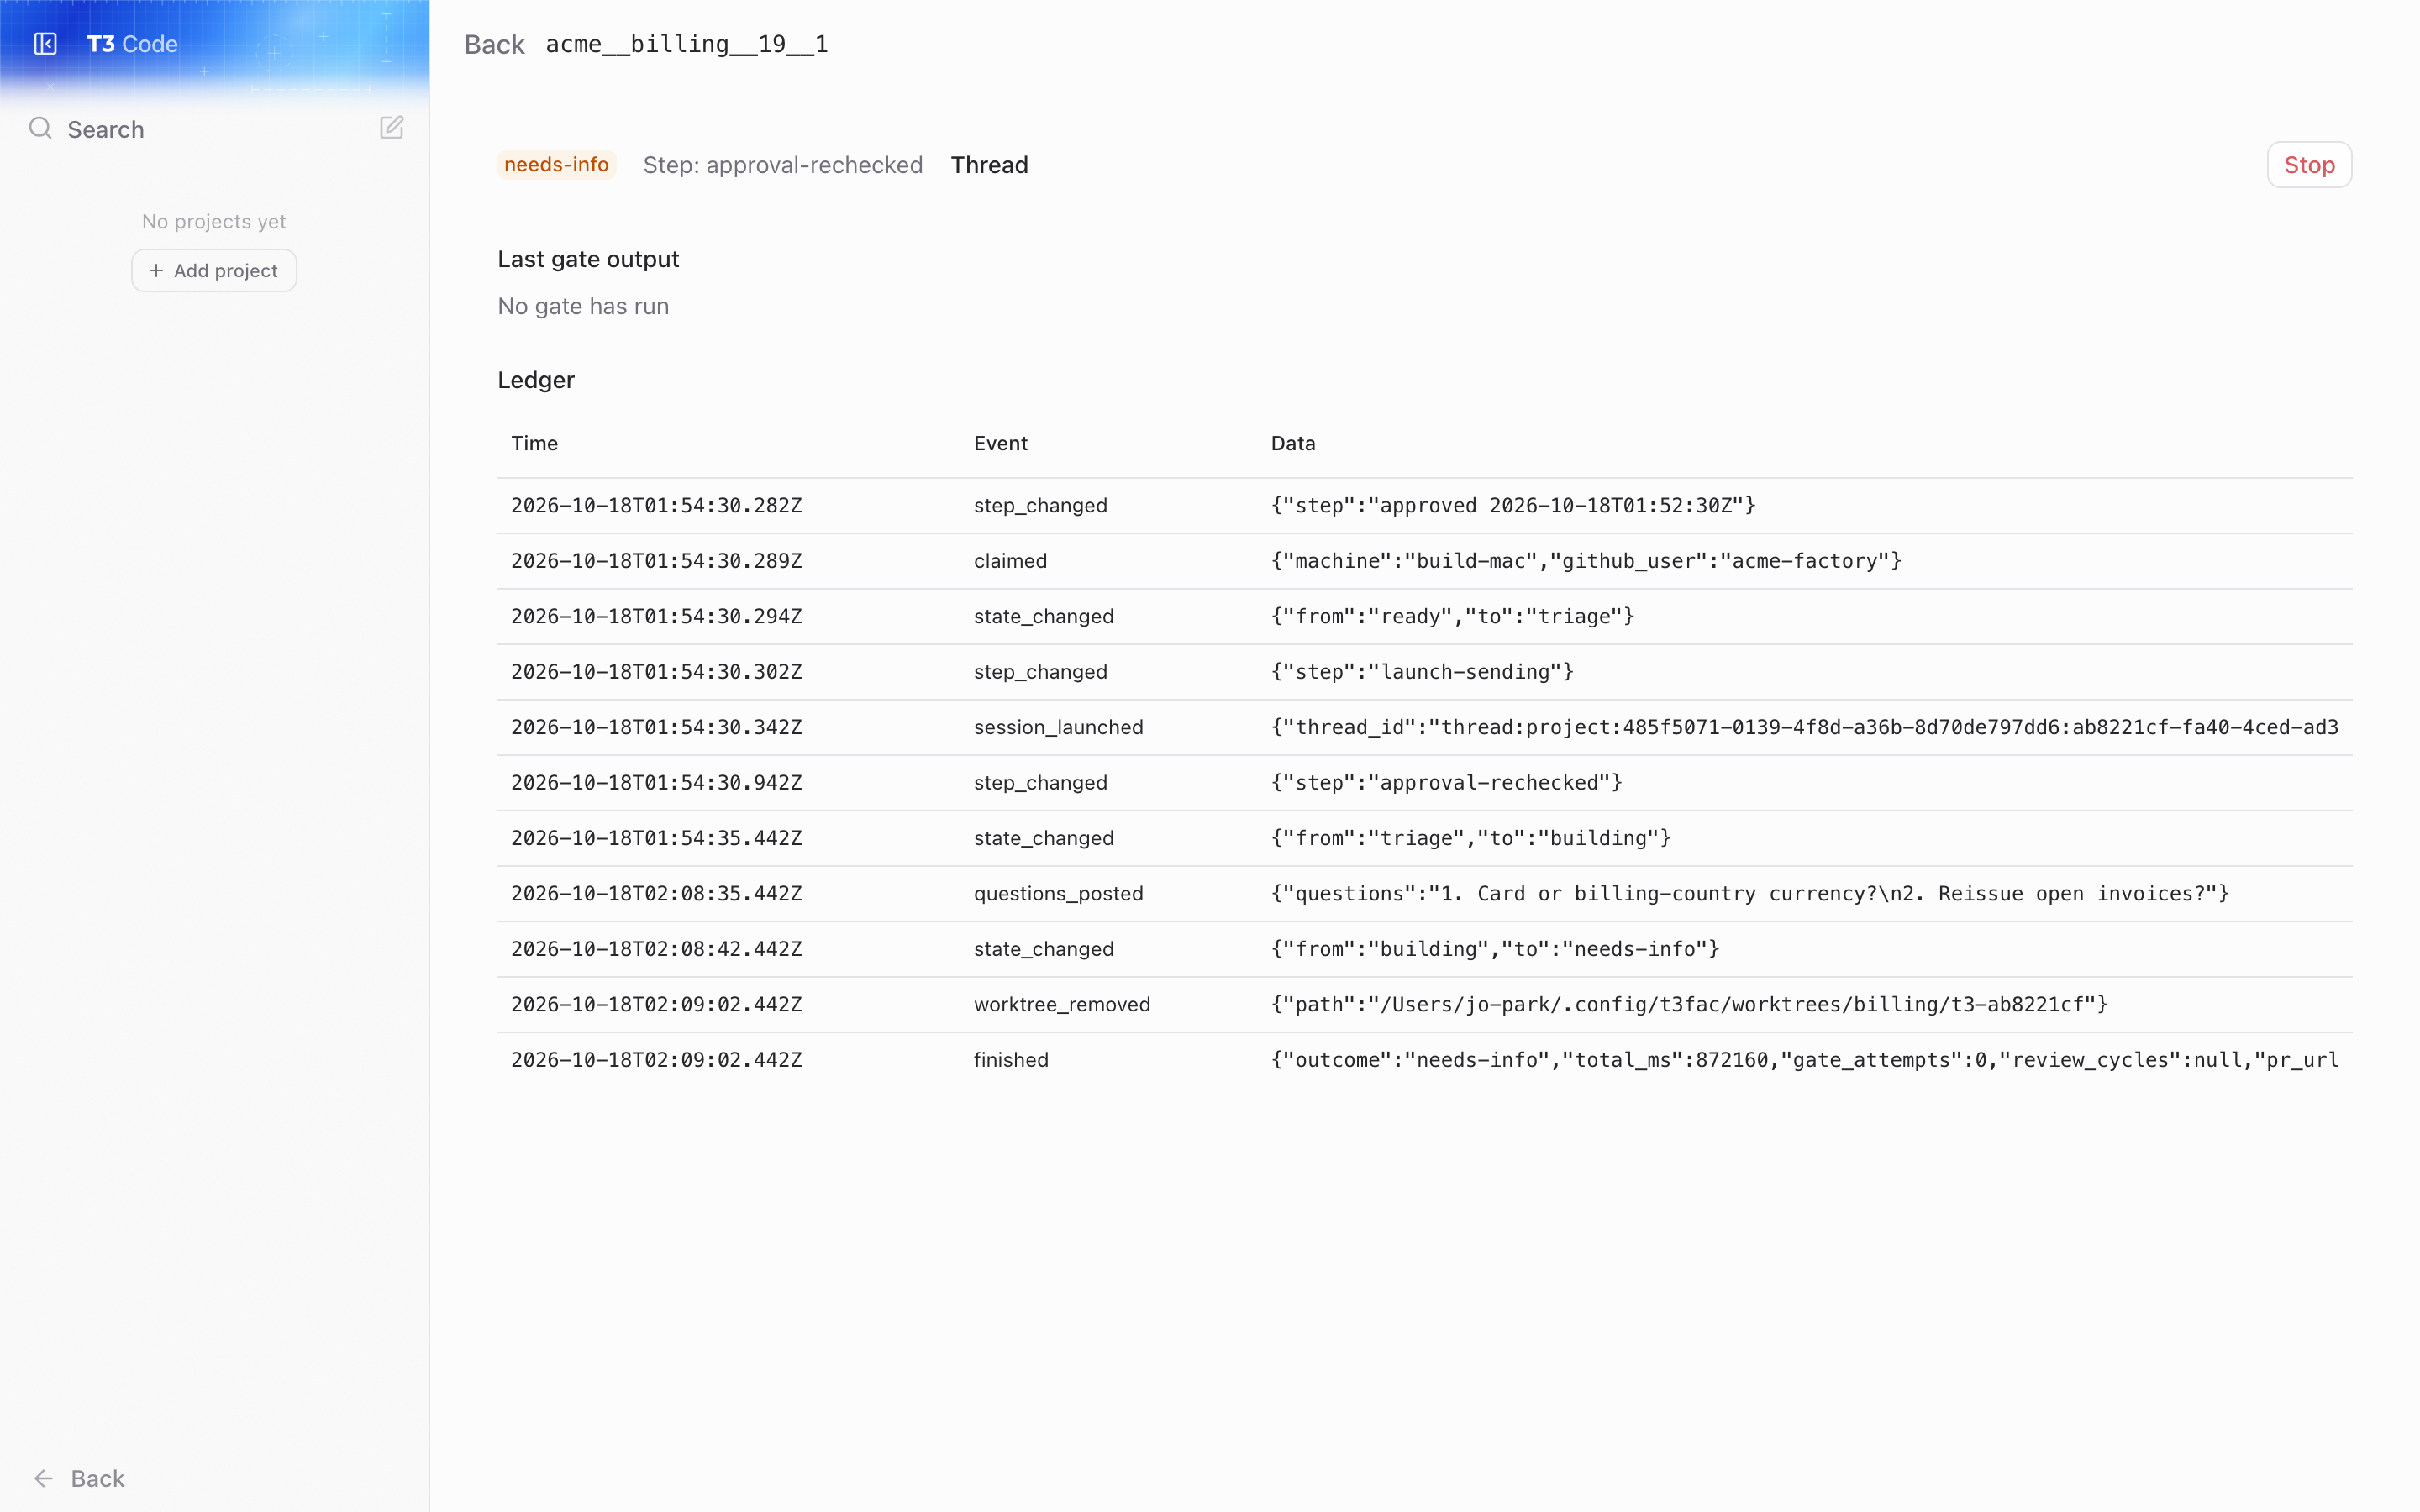Click the Time column header

(x=534, y=443)
